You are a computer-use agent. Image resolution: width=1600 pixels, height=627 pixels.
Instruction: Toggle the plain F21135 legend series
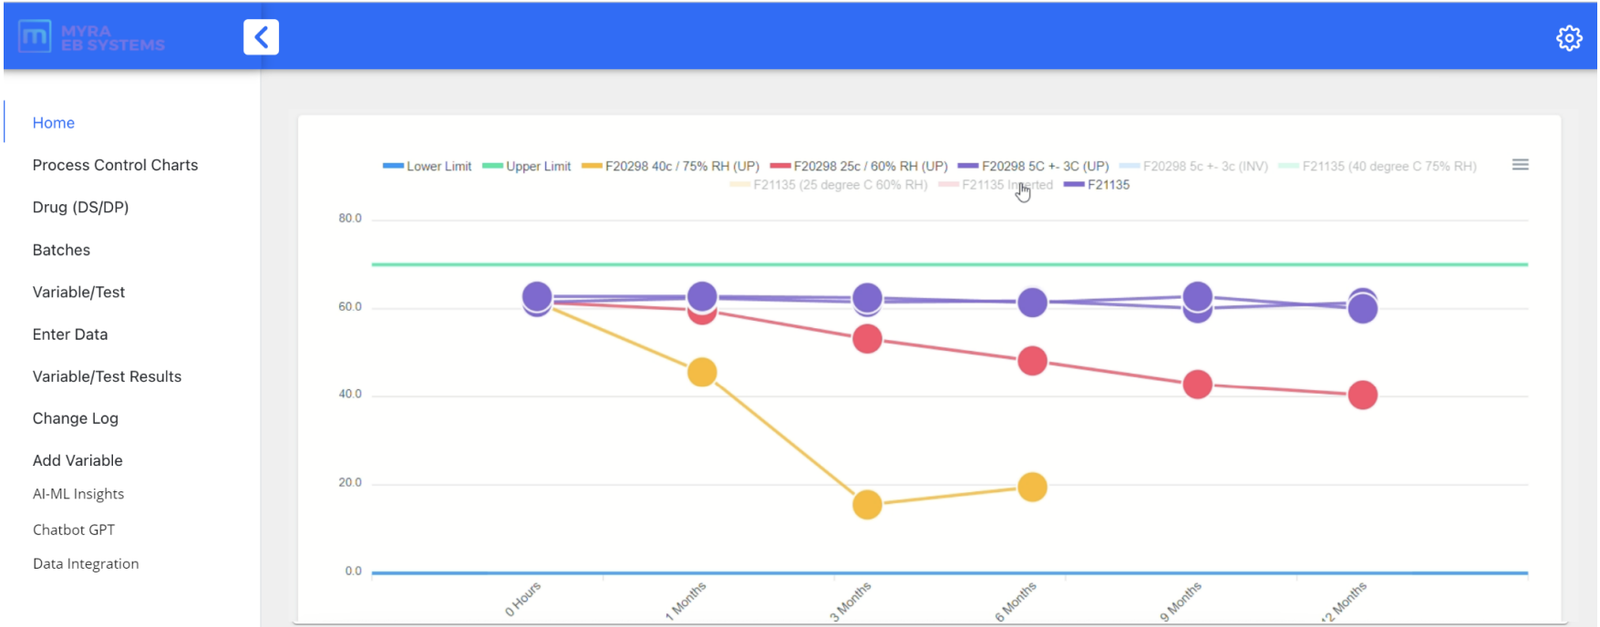1097,185
